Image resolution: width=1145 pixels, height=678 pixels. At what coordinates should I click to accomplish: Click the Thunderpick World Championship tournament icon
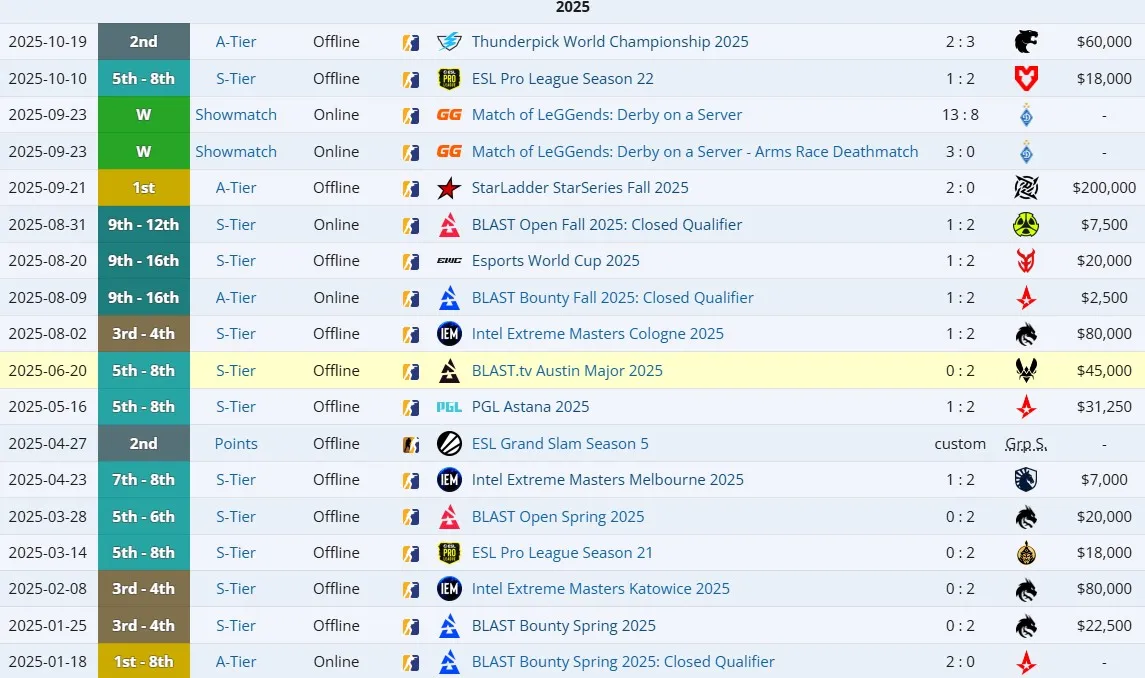[449, 42]
